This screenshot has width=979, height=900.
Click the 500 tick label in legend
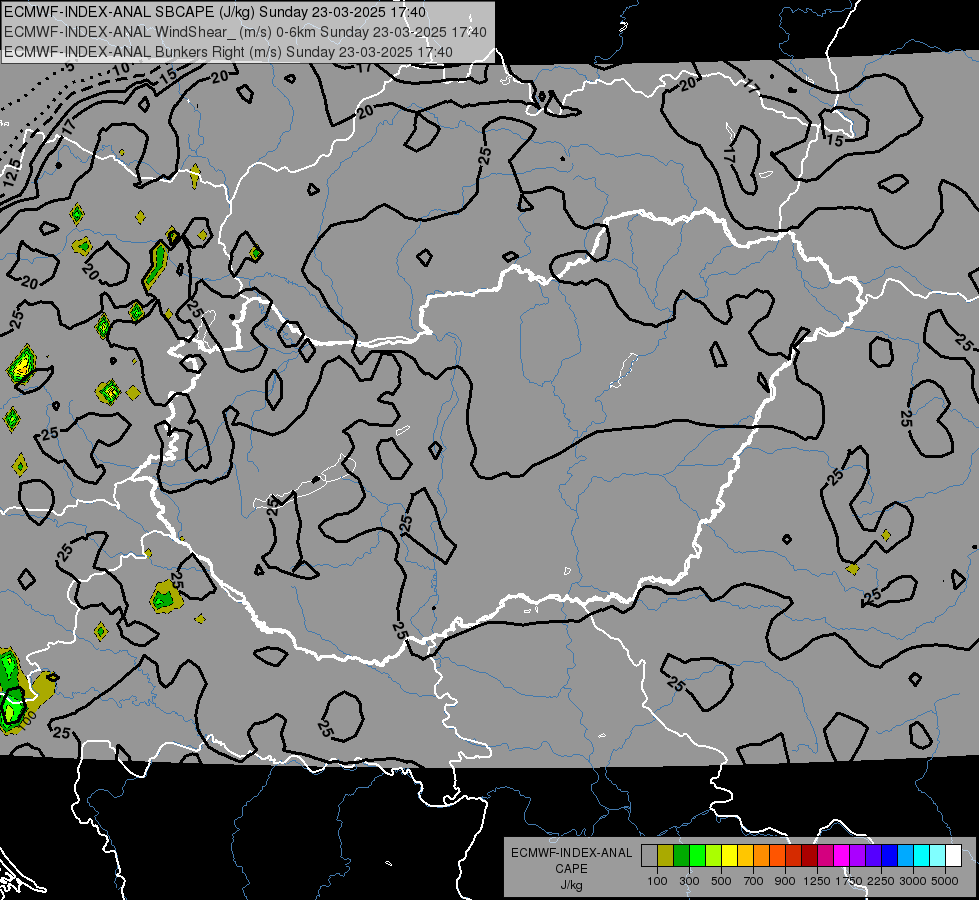[721, 881]
